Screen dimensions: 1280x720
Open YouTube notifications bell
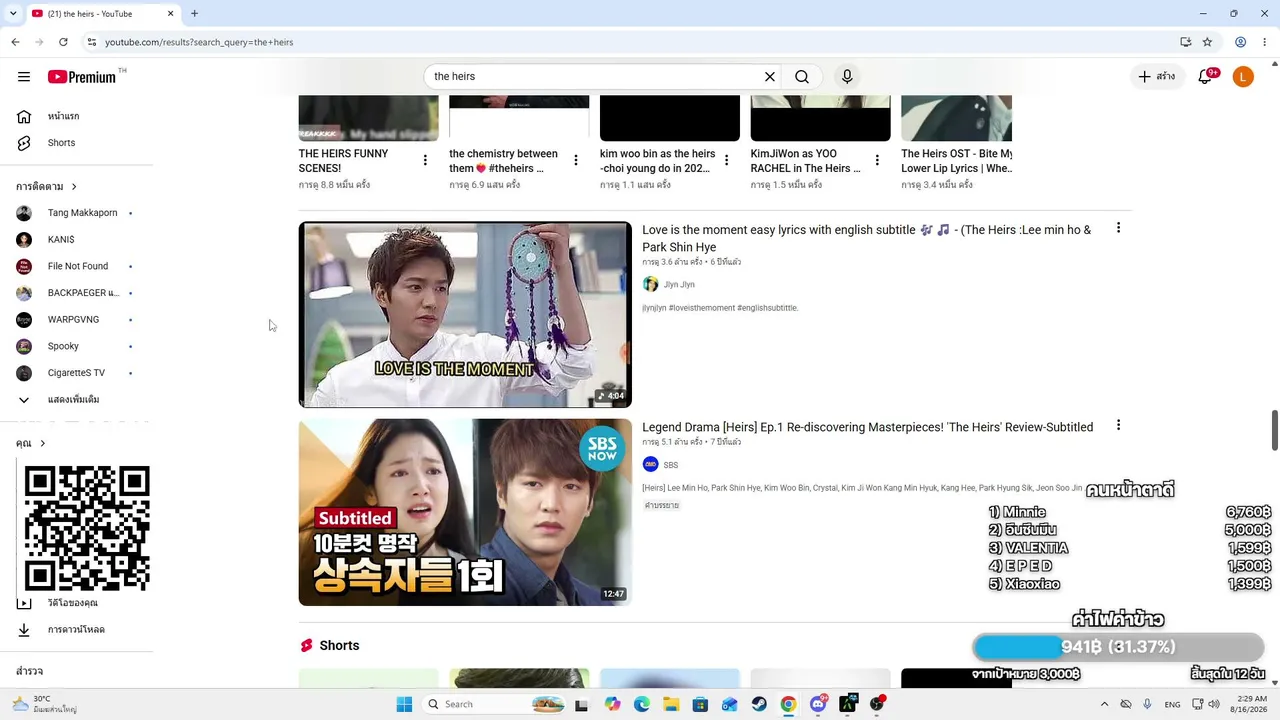pos(1207,77)
